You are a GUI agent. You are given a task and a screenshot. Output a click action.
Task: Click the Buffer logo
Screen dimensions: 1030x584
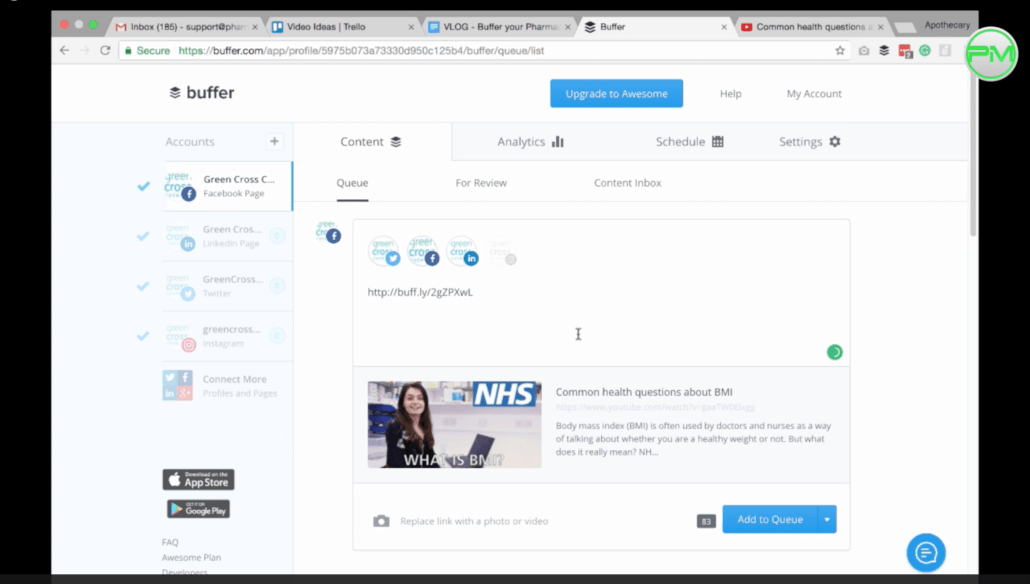click(x=202, y=93)
